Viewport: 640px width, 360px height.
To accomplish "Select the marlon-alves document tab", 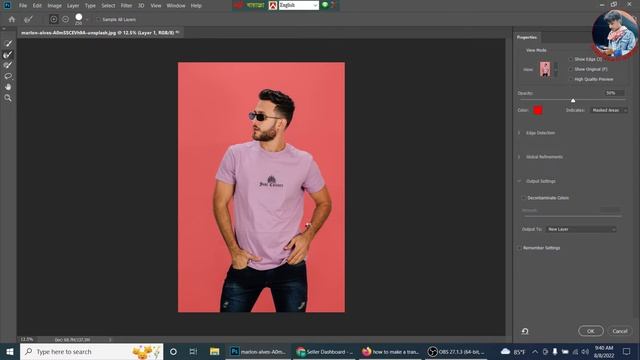I will (x=100, y=32).
